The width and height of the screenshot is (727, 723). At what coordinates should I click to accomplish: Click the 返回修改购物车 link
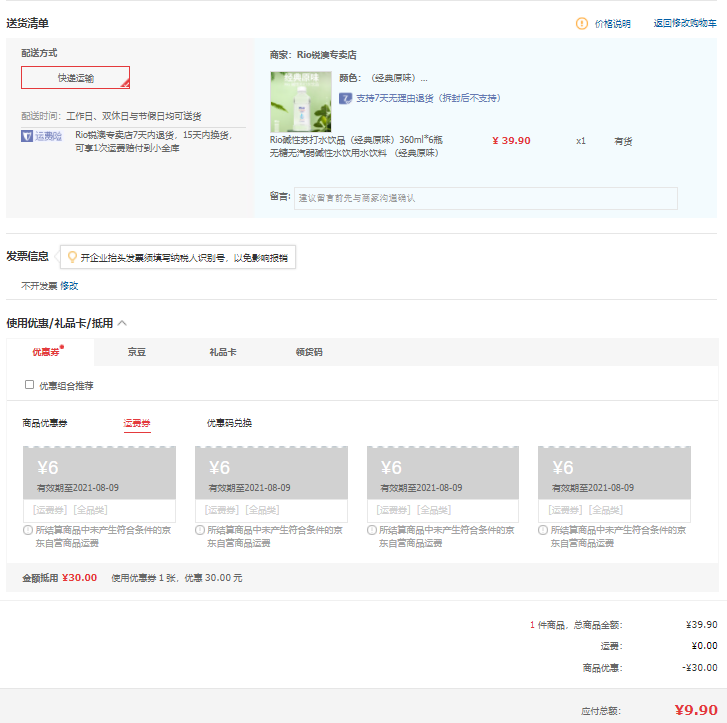[x=685, y=23]
